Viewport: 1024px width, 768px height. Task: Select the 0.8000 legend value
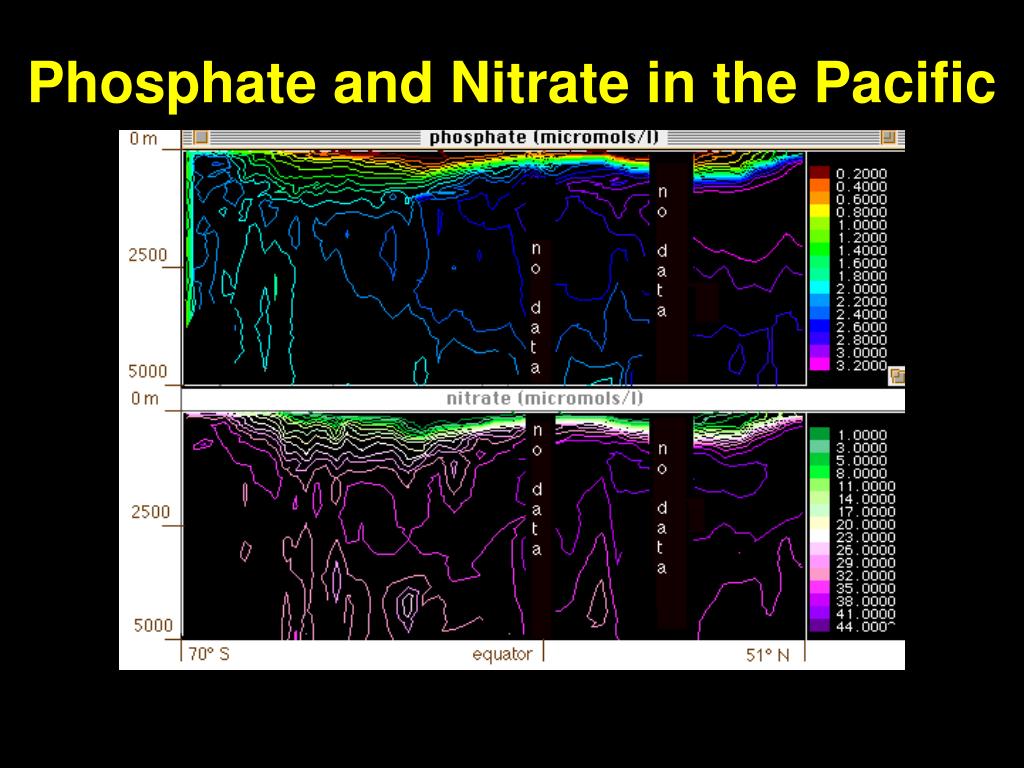click(x=861, y=212)
